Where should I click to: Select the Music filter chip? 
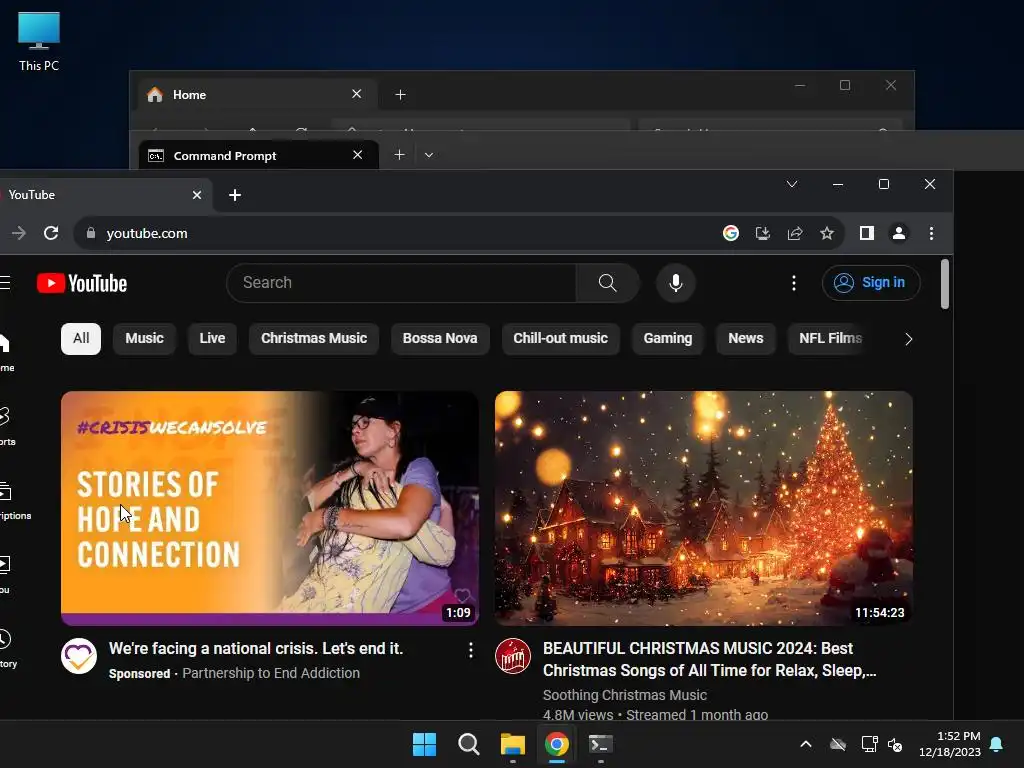(144, 338)
